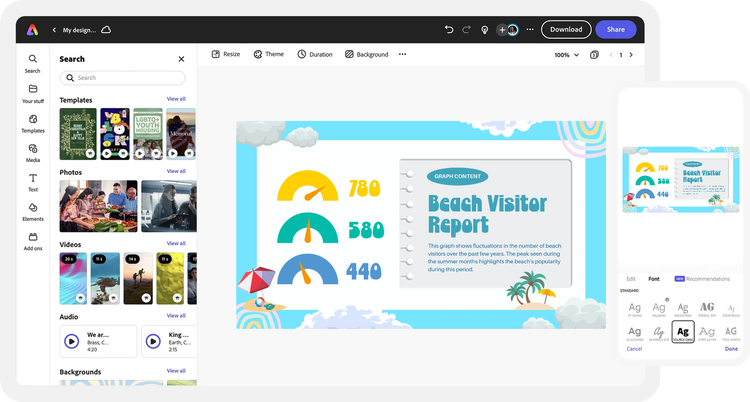
Task: Select the family cooking photo thumbnail
Action: [98, 206]
